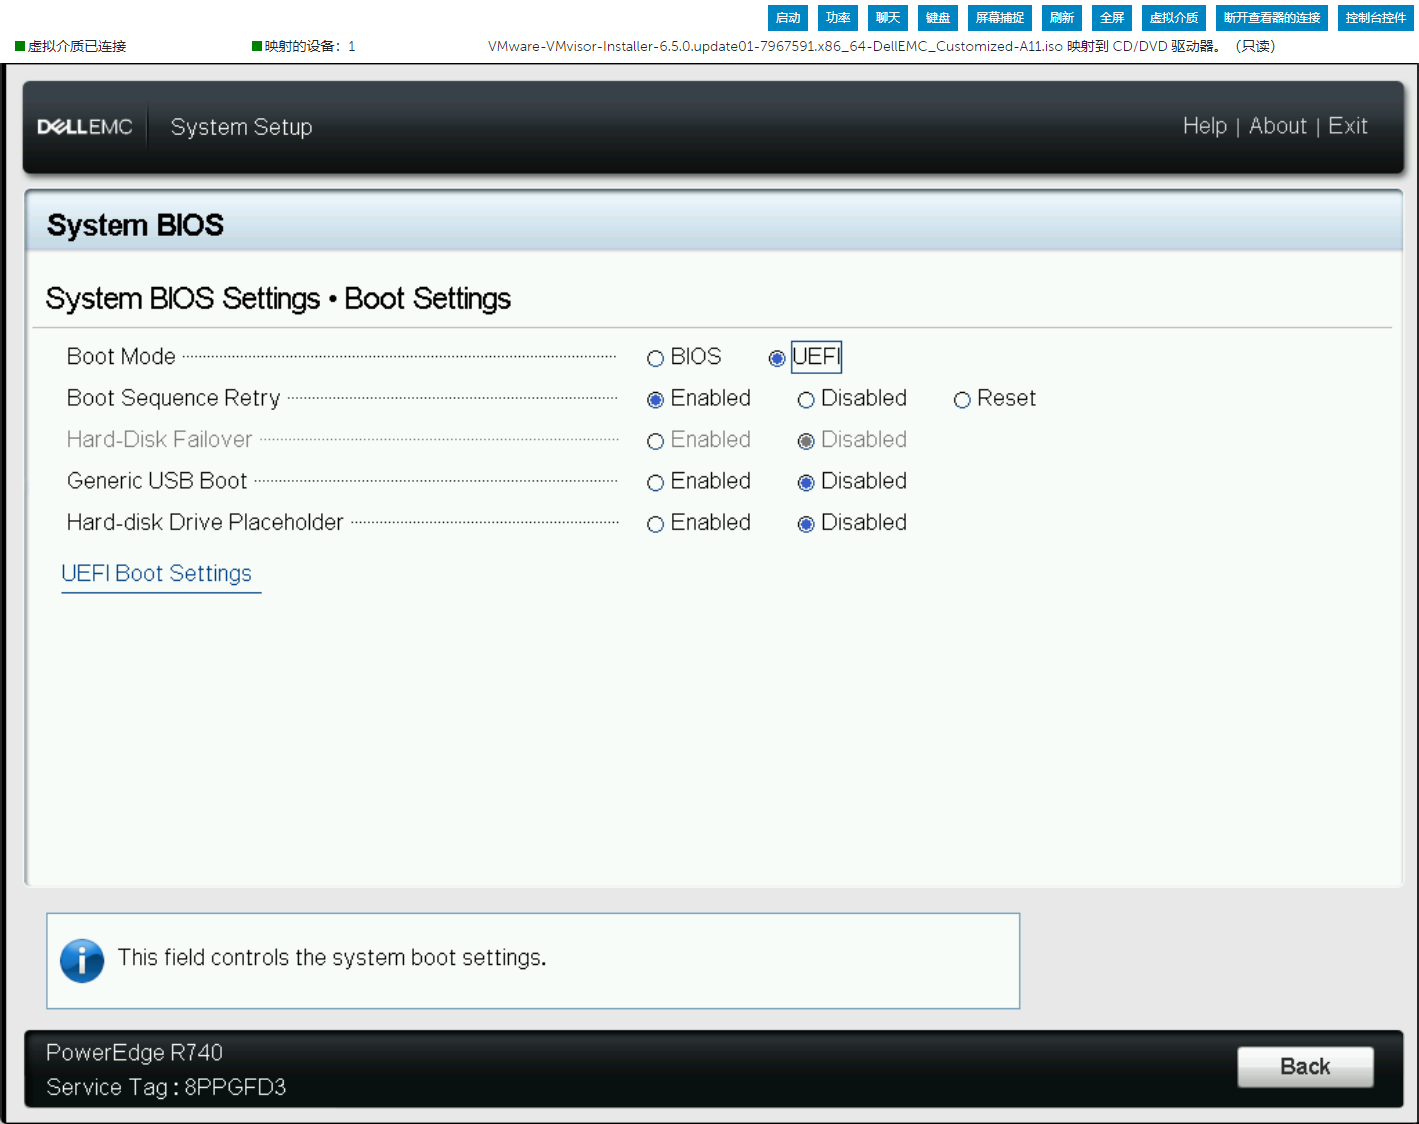
Task: Select the greyed Hard-Disk Failover Disabled radio
Action: click(x=806, y=441)
